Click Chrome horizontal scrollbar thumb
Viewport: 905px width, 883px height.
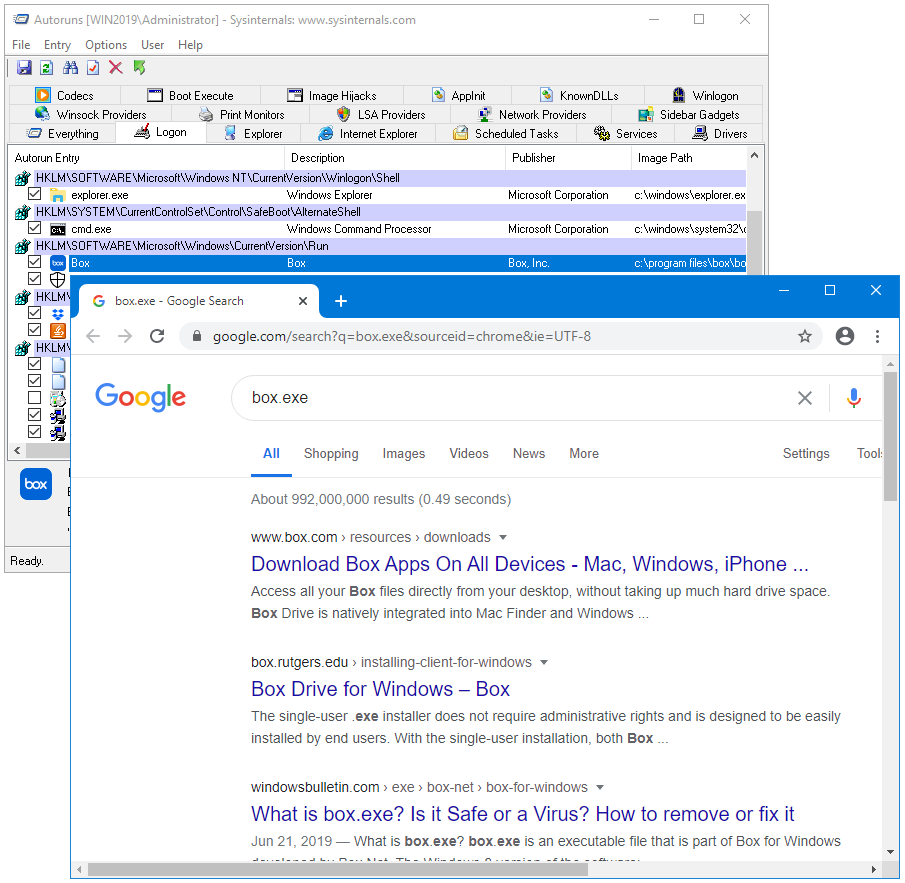tap(338, 869)
